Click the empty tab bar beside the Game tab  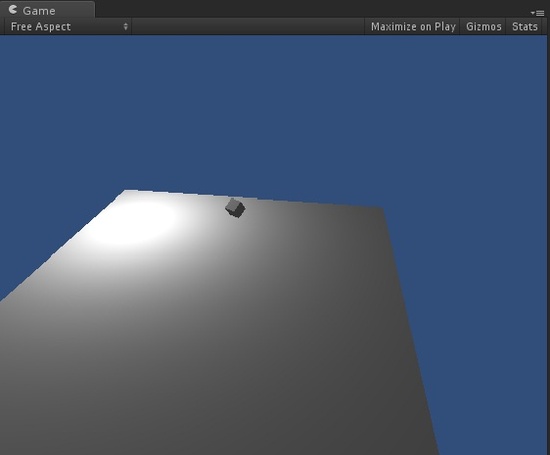310,9
